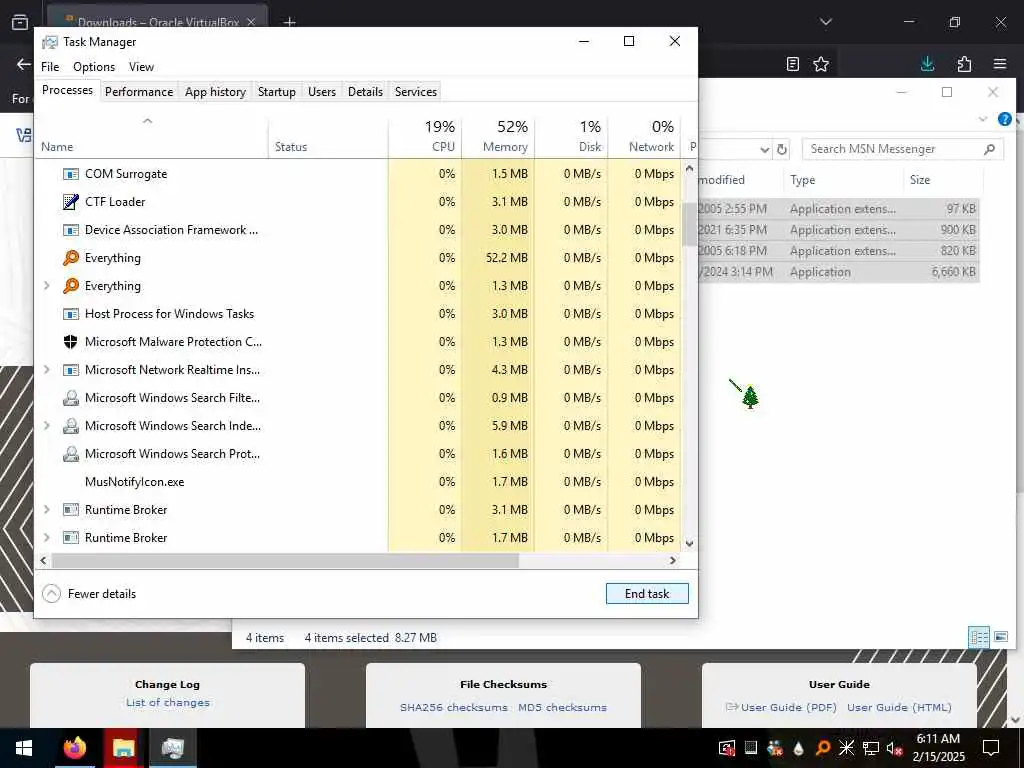Click the Explorer help question mark icon
This screenshot has height=768, width=1024.
tap(1004, 119)
